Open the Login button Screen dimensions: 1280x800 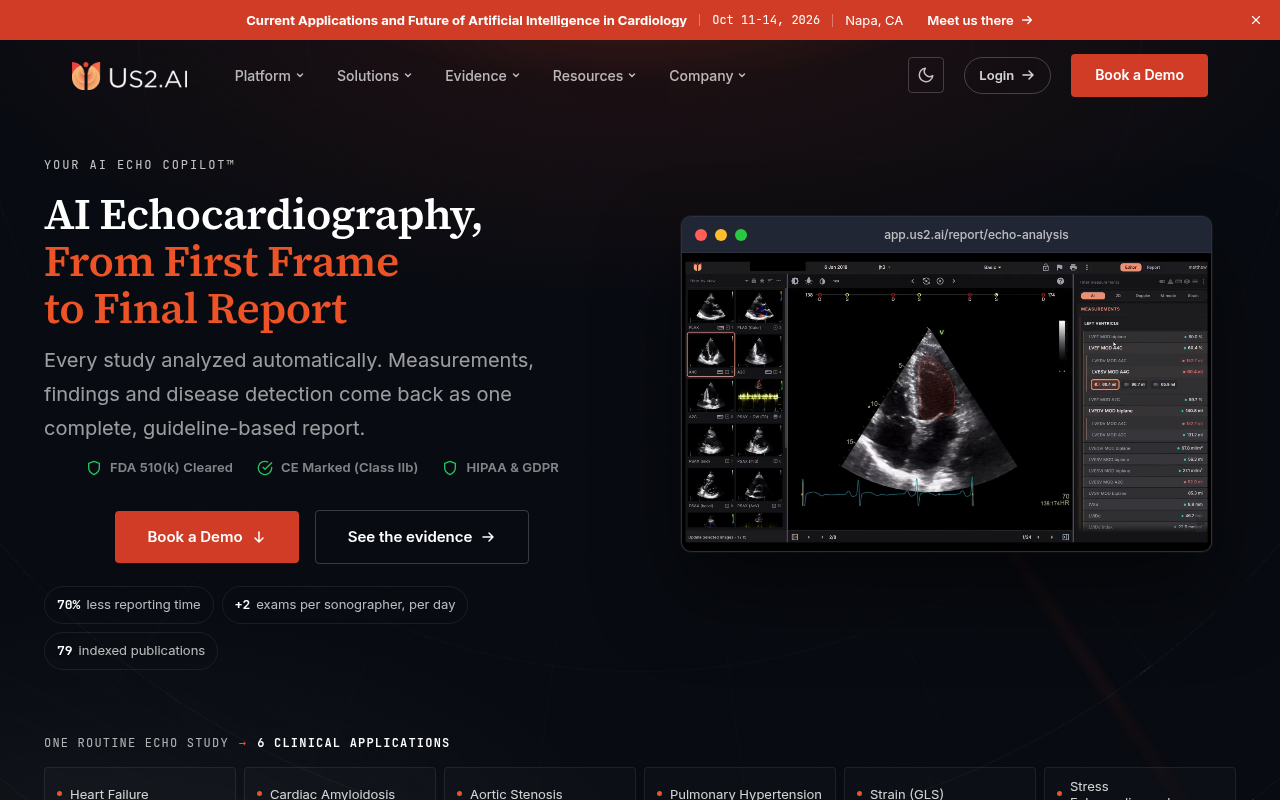(1007, 75)
